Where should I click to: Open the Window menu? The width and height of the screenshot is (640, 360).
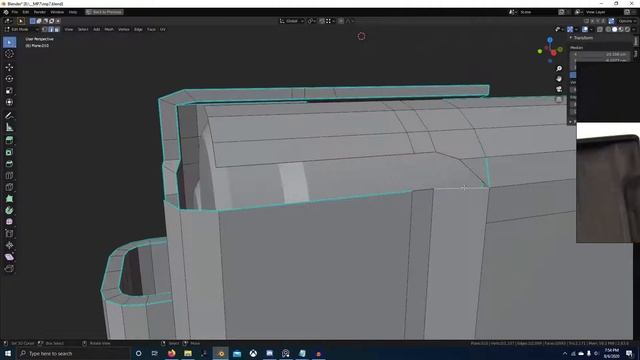click(57, 12)
